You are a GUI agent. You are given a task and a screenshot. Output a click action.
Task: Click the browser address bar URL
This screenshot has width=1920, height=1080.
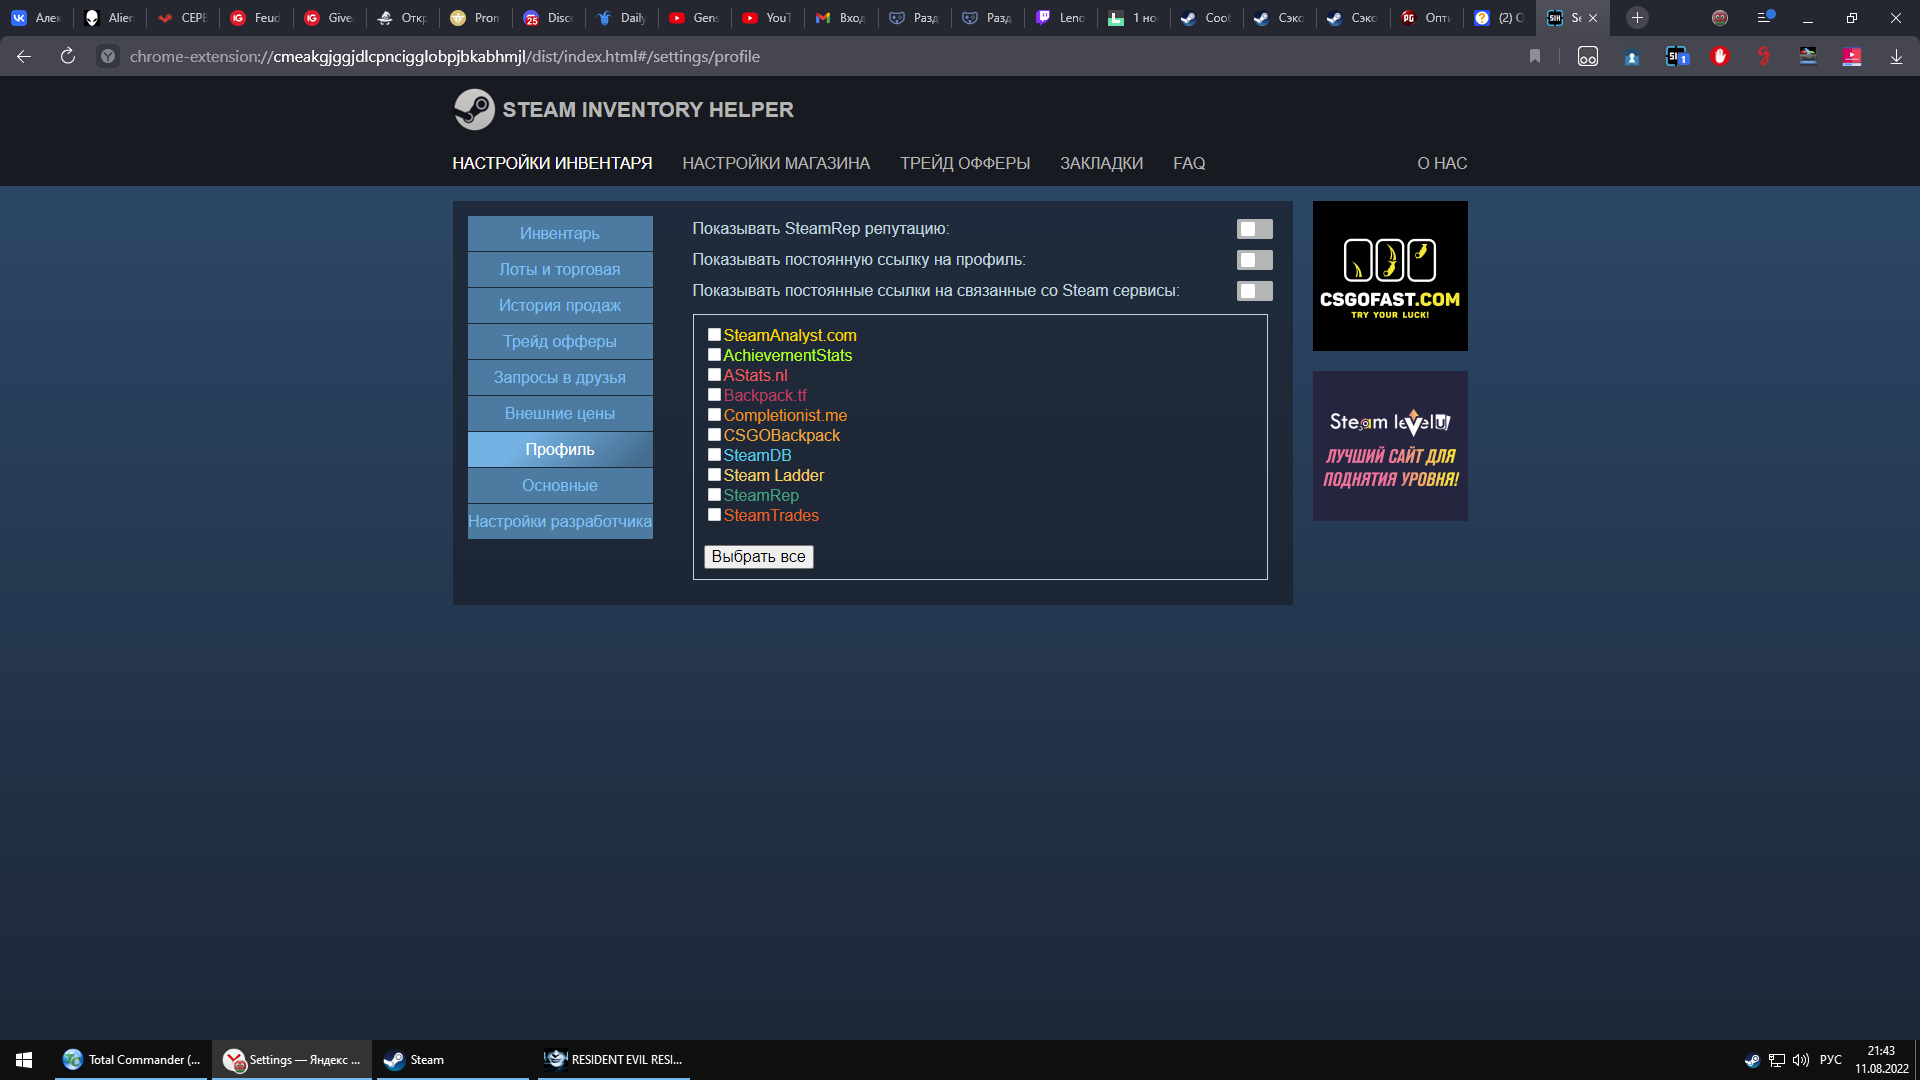pos(445,57)
